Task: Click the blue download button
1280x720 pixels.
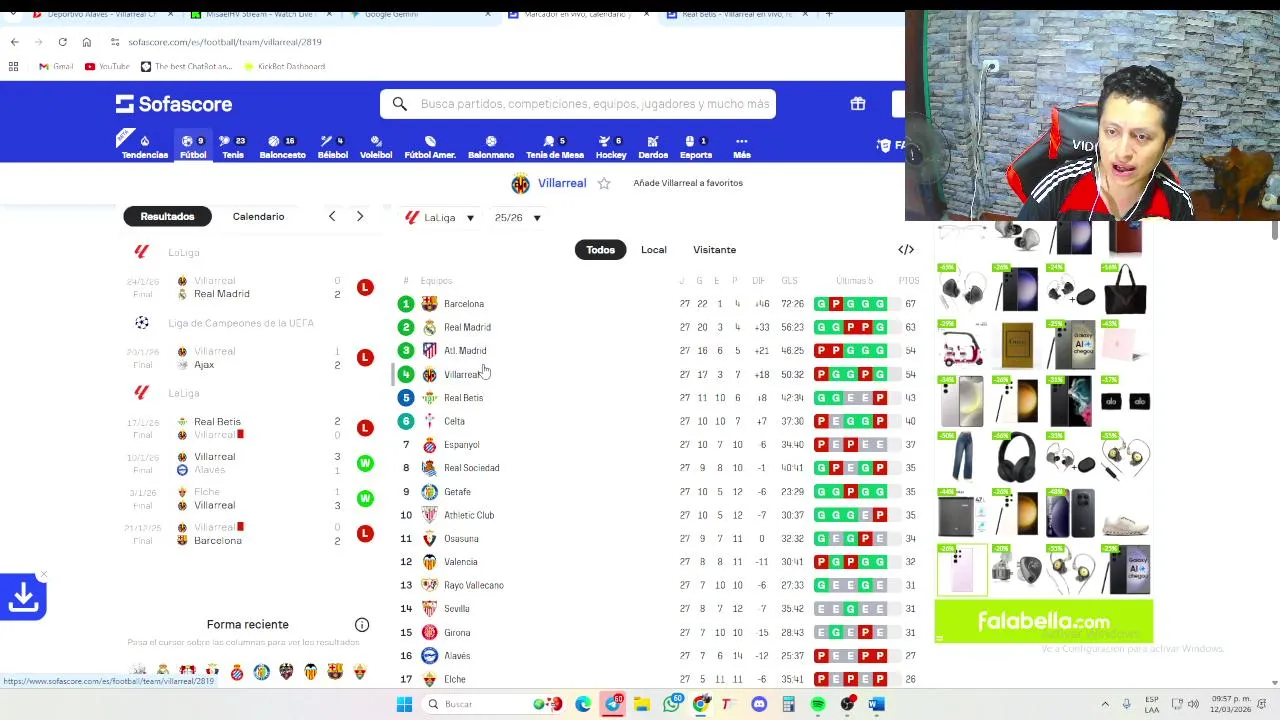Action: 23,597
